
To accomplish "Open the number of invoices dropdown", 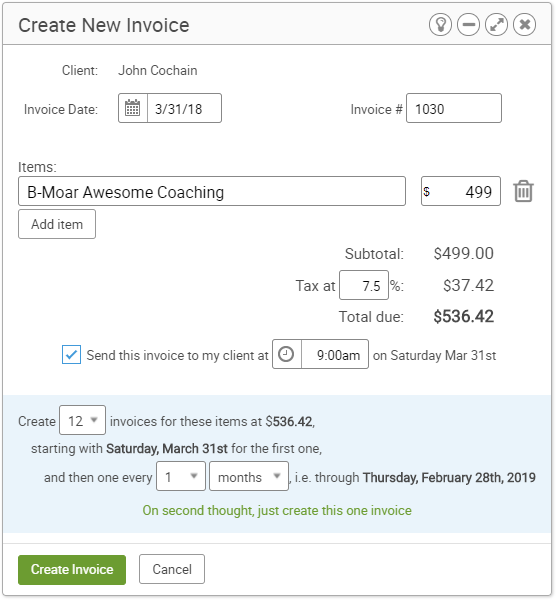I will pyautogui.click(x=82, y=420).
